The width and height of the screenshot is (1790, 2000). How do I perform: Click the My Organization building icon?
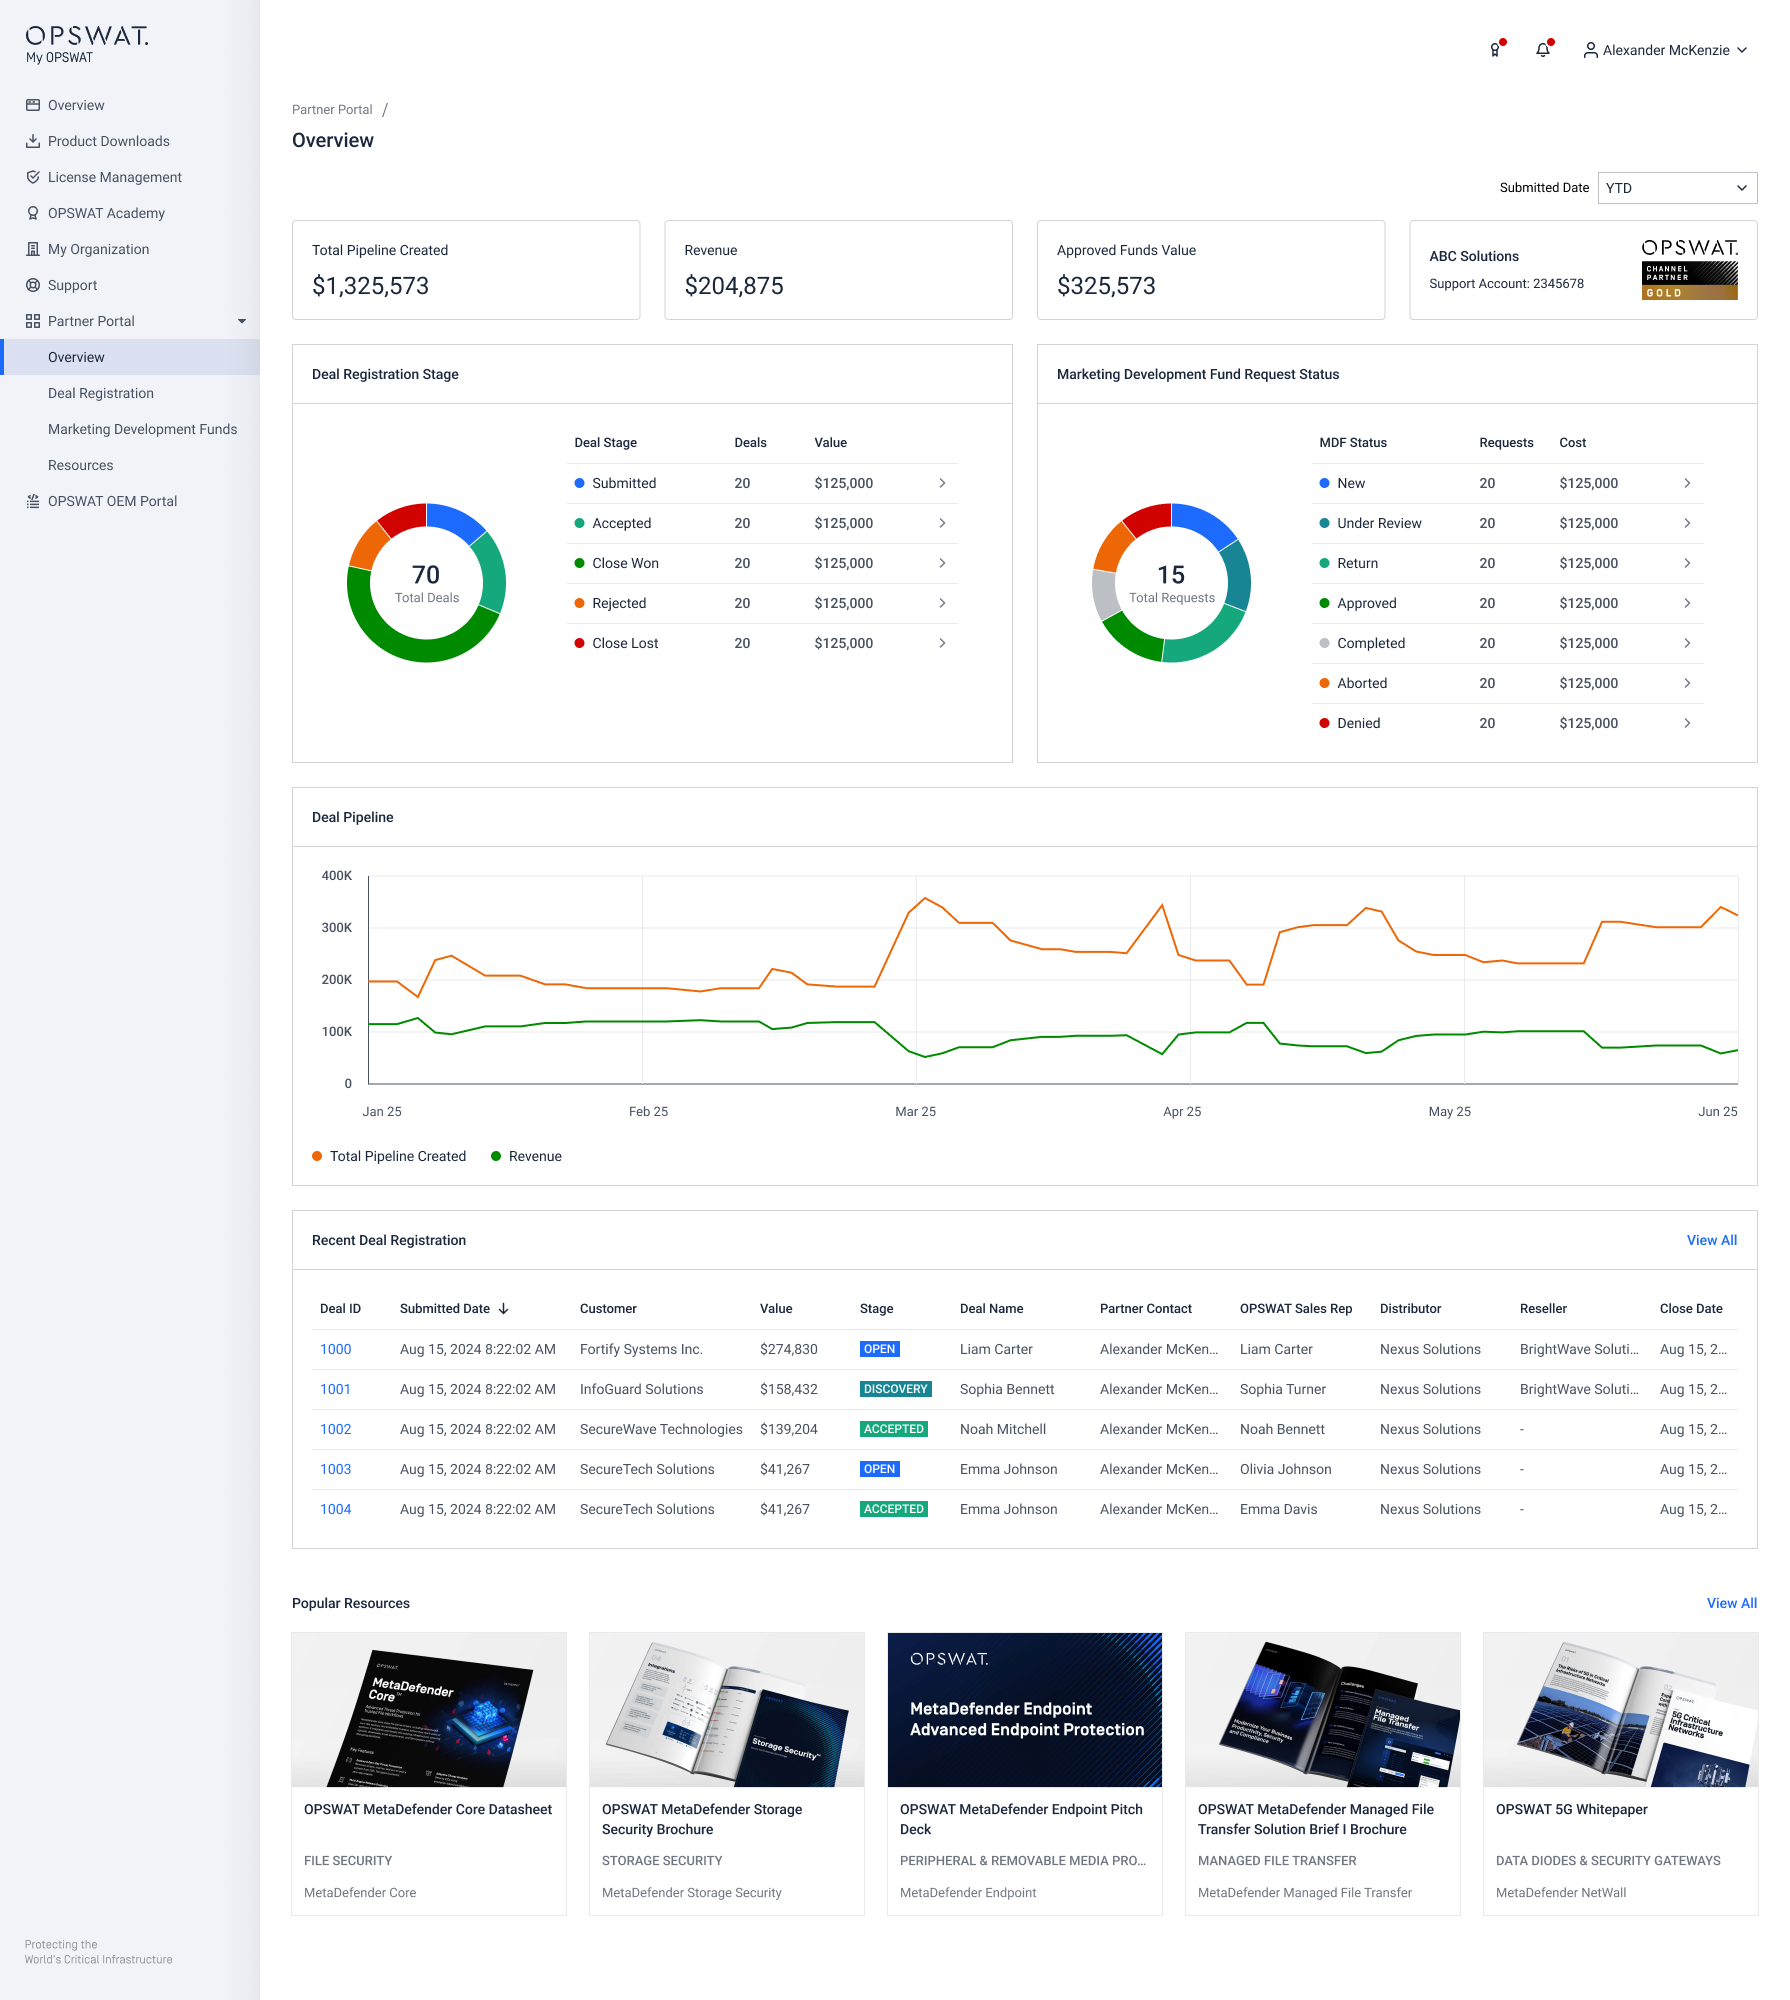33,249
